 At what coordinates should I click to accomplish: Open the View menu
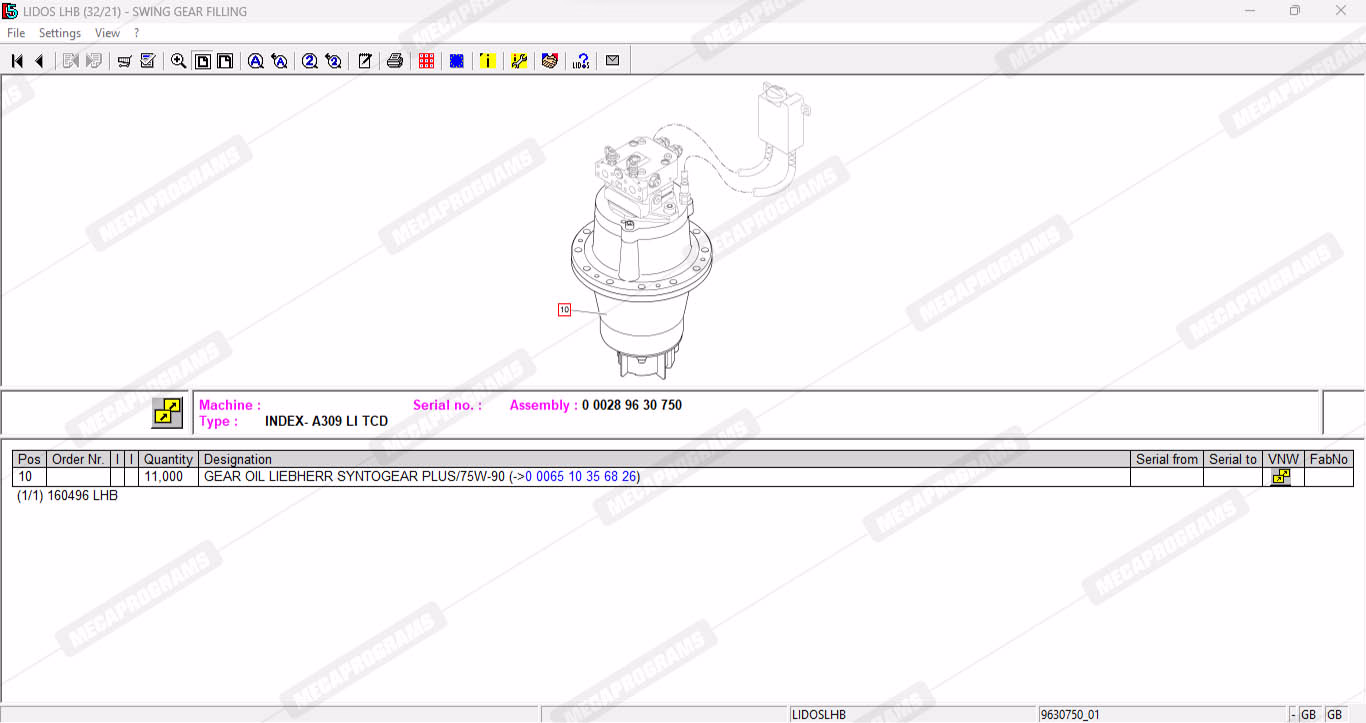107,33
